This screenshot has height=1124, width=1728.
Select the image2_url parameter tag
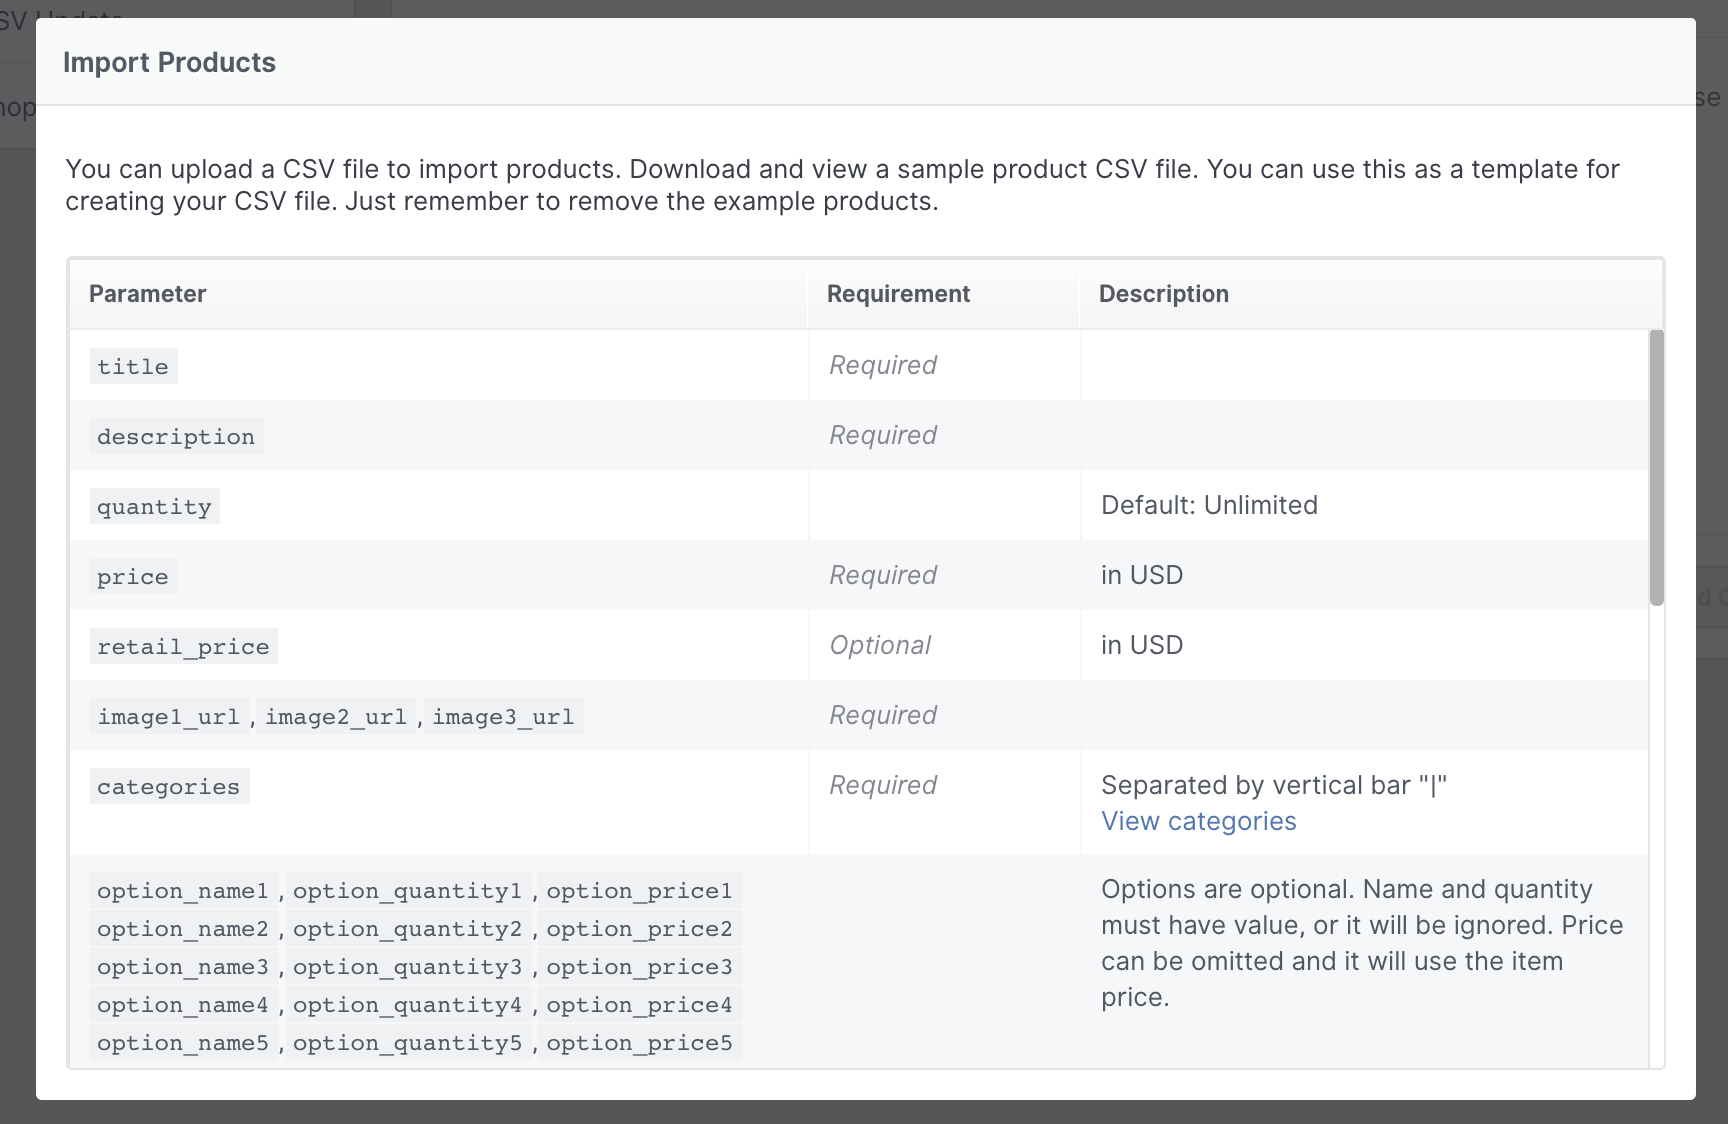pyautogui.click(x=335, y=717)
